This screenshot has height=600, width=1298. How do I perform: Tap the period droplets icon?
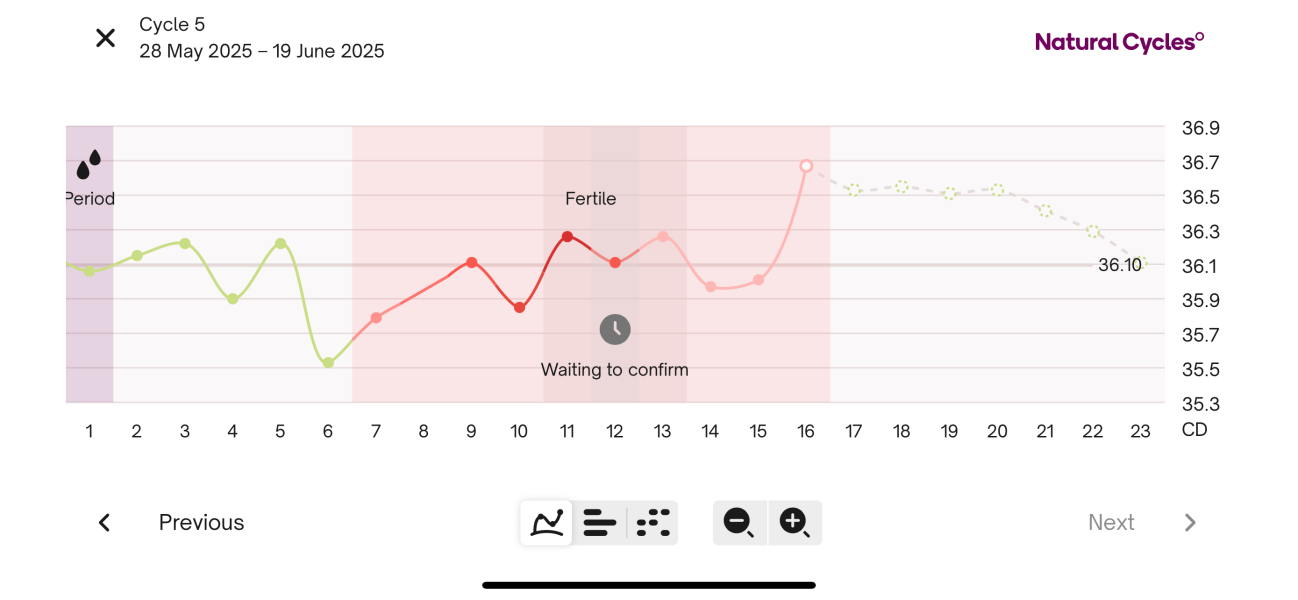tap(89, 162)
